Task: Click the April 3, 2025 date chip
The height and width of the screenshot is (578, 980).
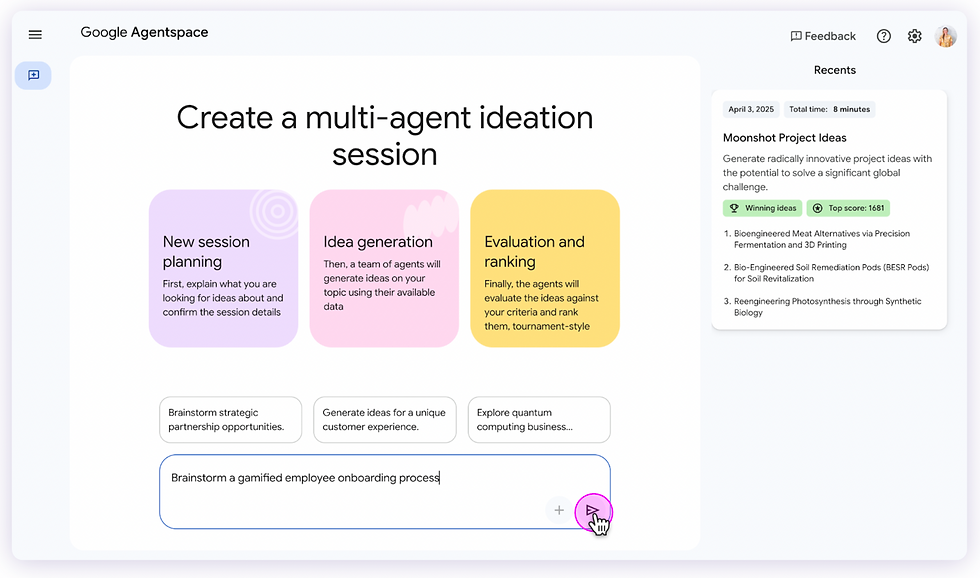Action: point(751,109)
